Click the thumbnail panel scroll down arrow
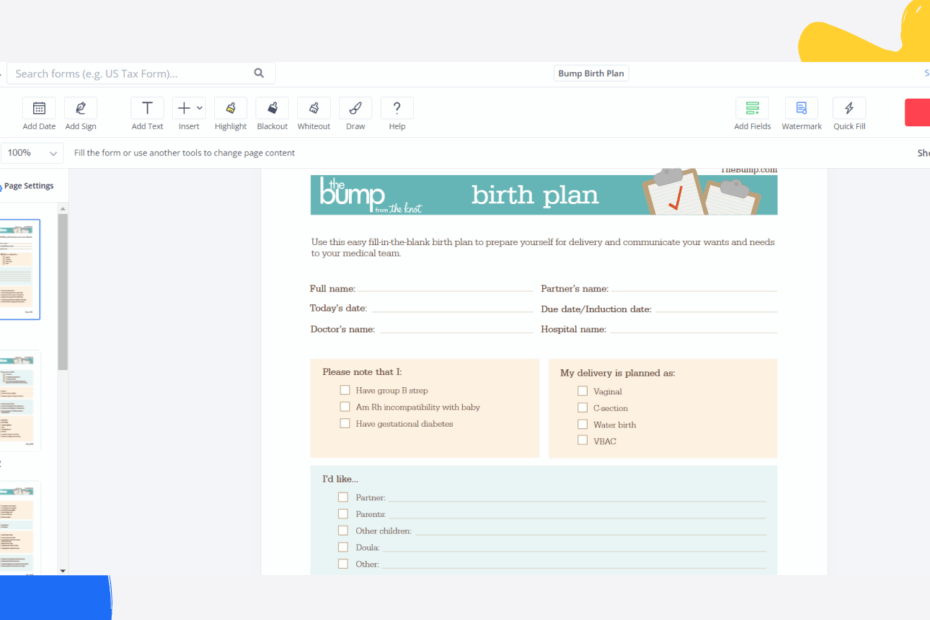 63,571
